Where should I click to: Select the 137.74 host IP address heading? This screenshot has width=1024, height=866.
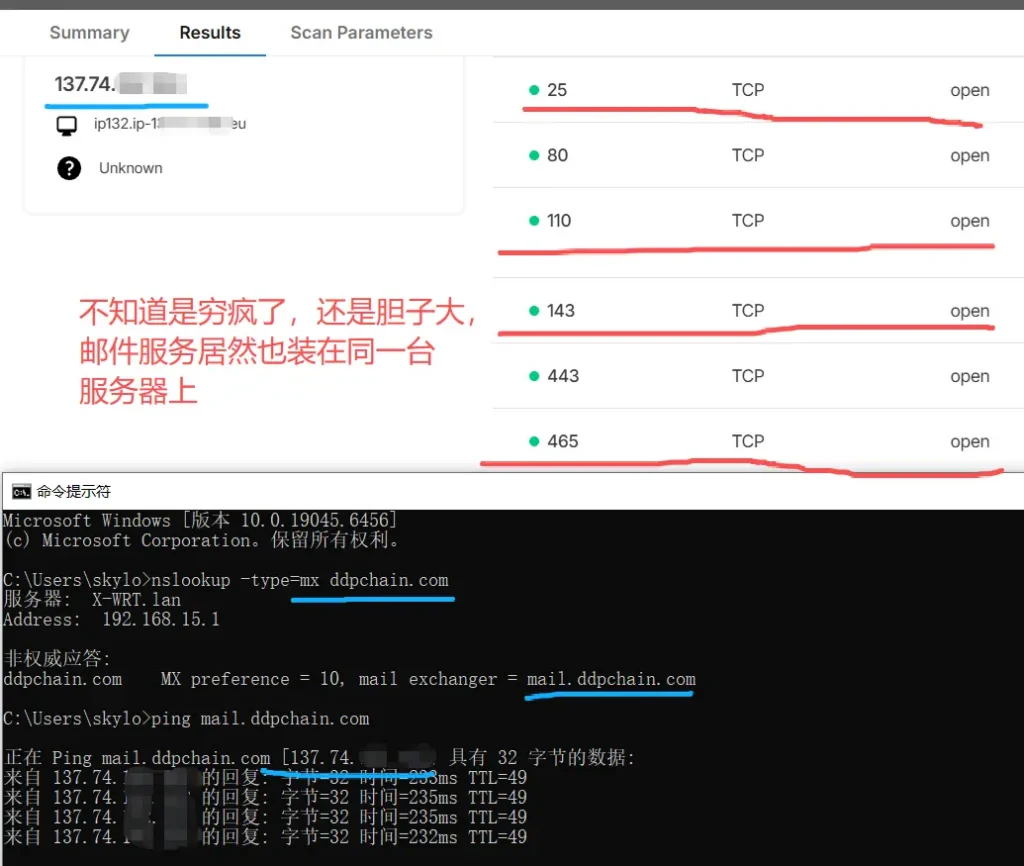click(120, 84)
